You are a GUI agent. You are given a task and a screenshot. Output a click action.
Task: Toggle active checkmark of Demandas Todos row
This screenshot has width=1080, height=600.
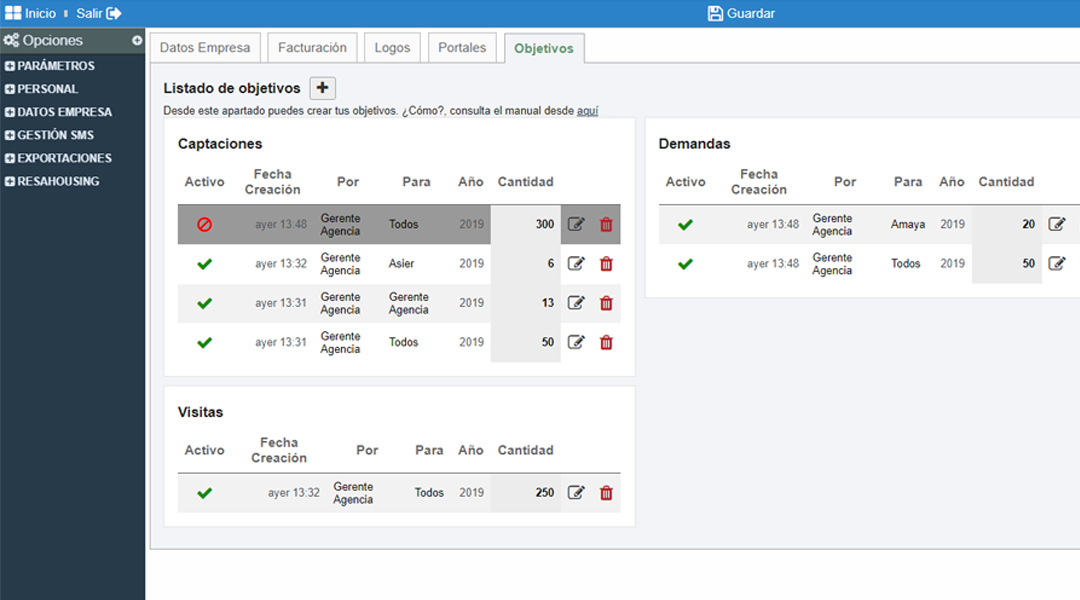[x=685, y=264]
